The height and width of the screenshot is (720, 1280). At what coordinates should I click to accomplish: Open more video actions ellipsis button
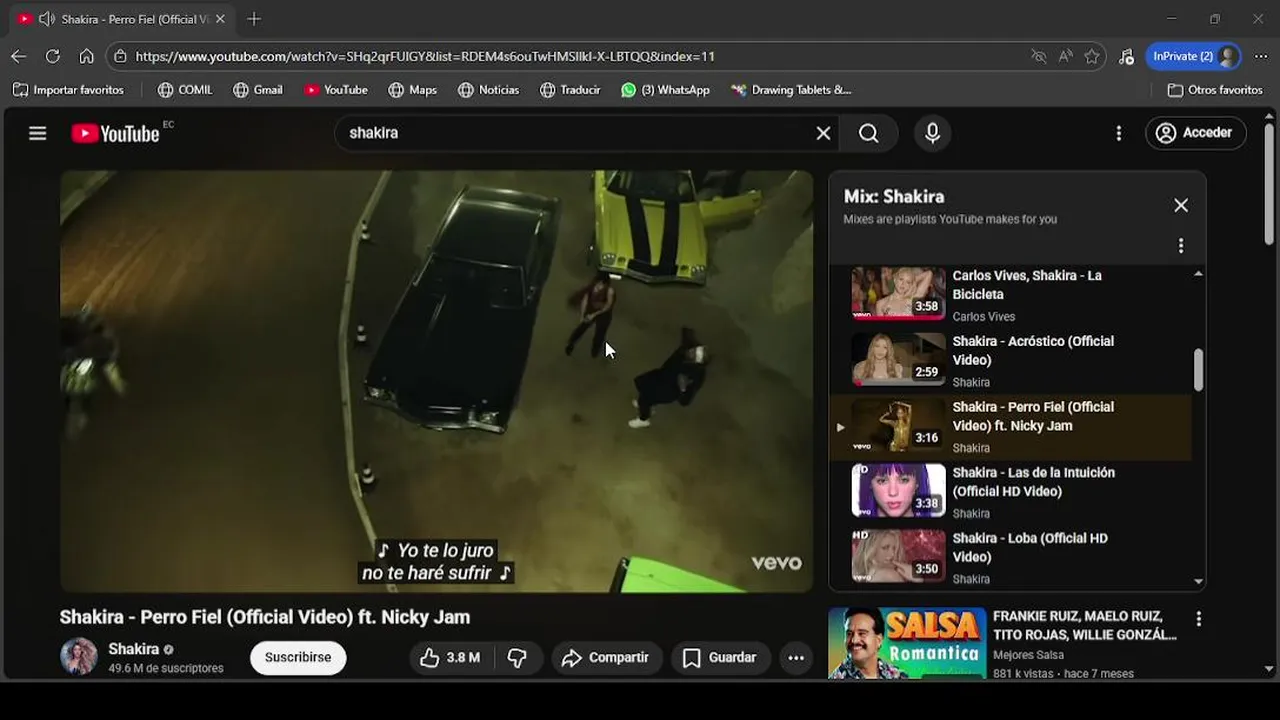[x=796, y=658]
